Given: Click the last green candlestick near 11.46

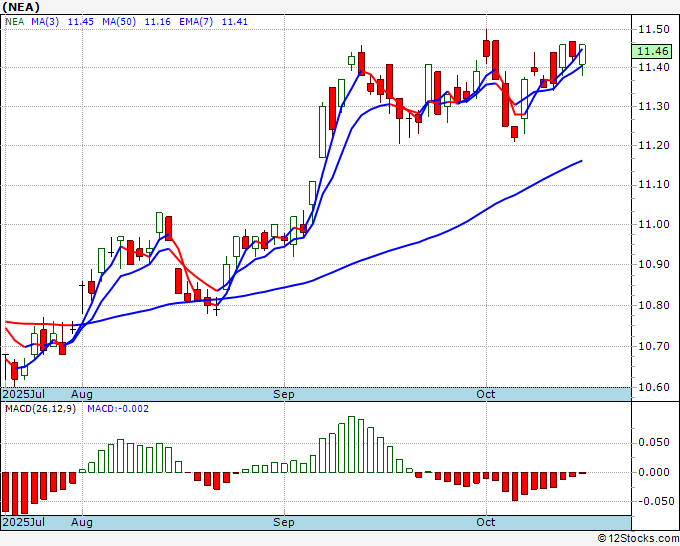Looking at the screenshot, I should point(582,55).
